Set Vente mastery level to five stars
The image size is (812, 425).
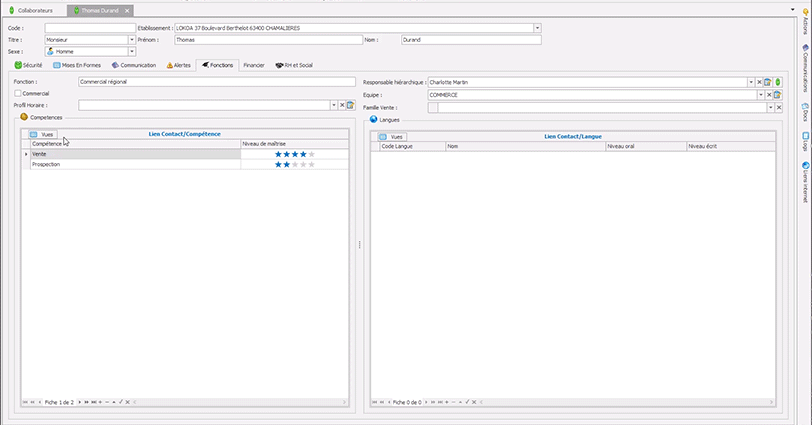pyautogui.click(x=311, y=154)
